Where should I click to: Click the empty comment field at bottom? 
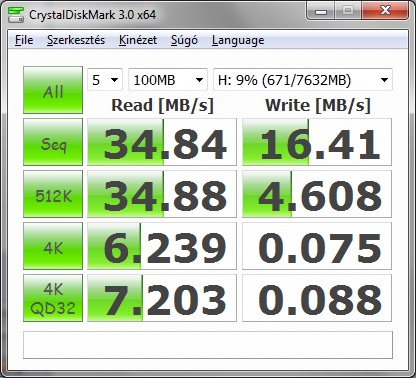click(x=208, y=345)
